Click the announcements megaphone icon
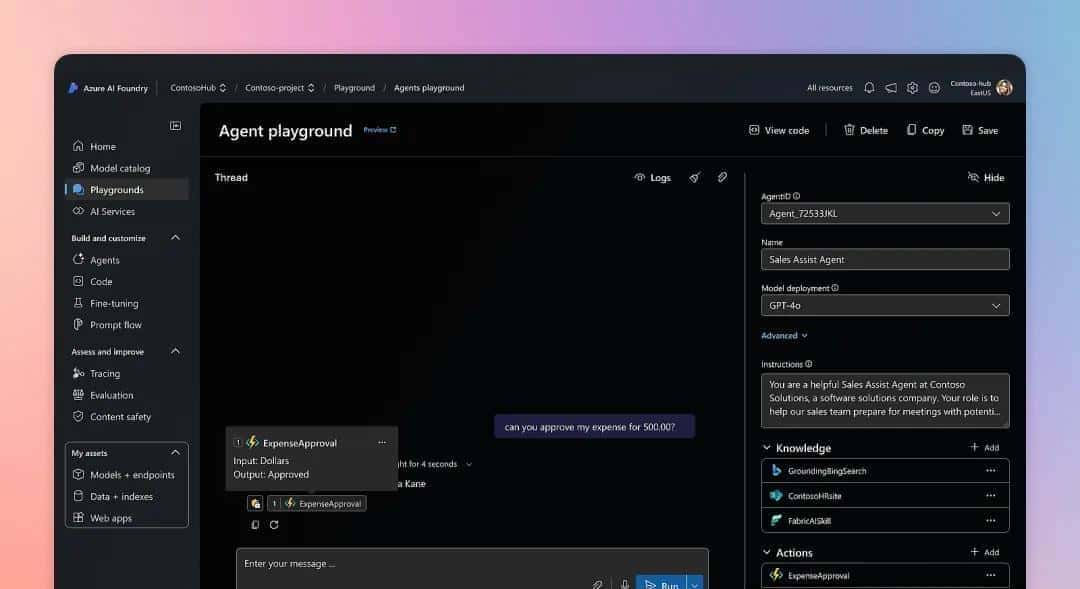Viewport: 1080px width, 589px height. point(890,88)
